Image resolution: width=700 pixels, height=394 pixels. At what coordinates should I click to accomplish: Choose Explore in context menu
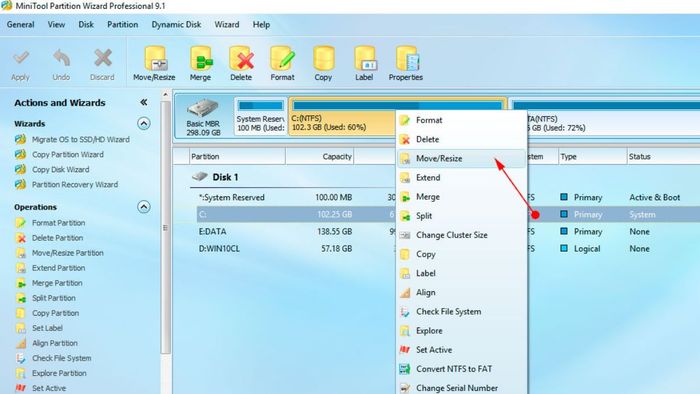point(461,331)
